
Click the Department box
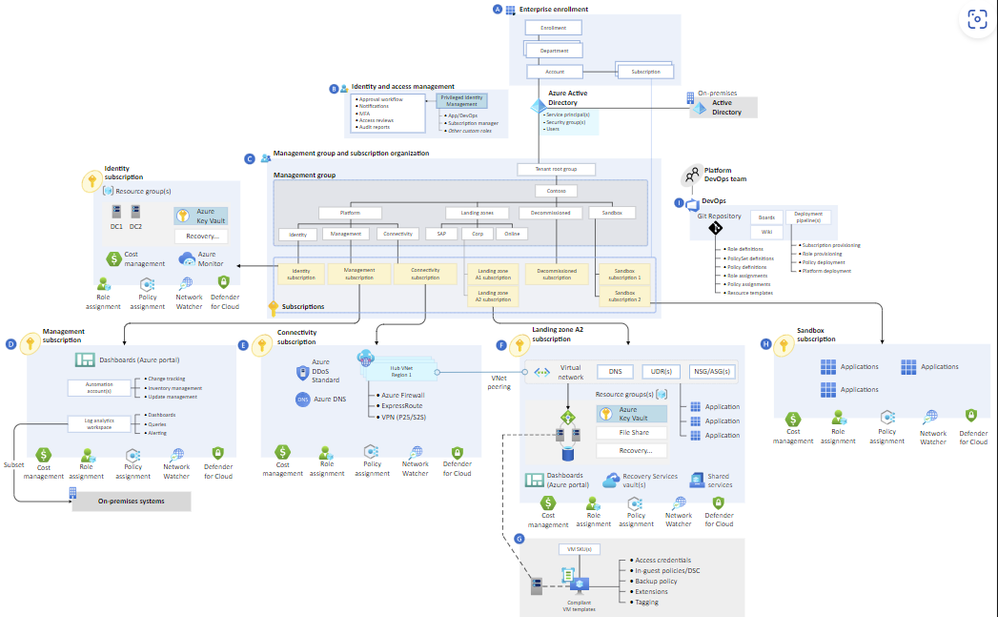[x=554, y=50]
